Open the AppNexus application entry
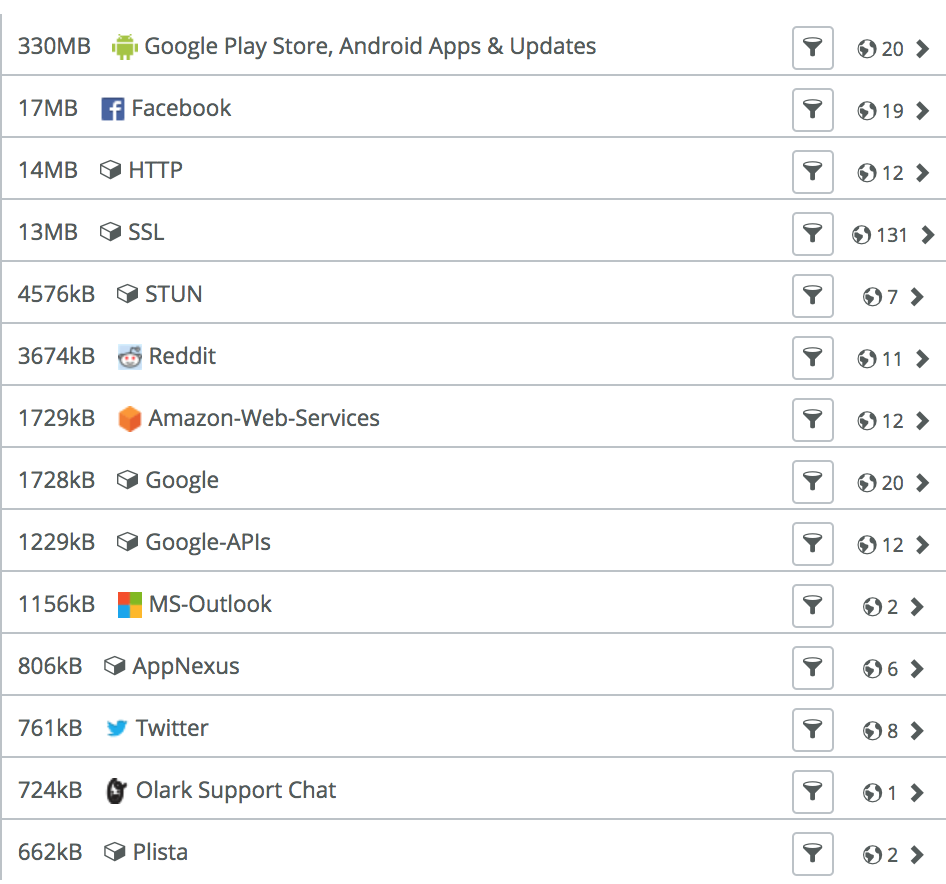Image resolution: width=946 pixels, height=884 pixels. coord(186,666)
